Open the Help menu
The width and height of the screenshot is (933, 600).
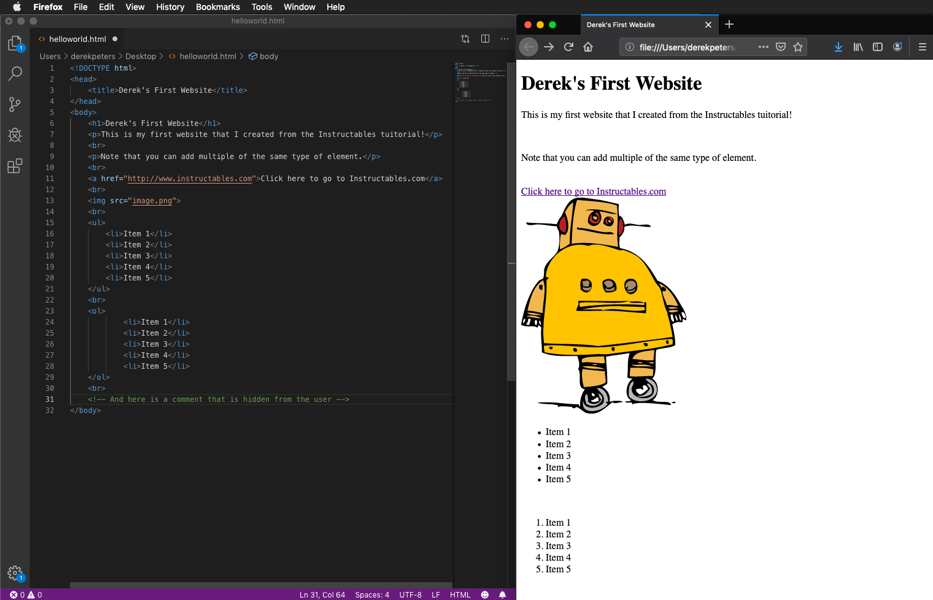click(336, 7)
